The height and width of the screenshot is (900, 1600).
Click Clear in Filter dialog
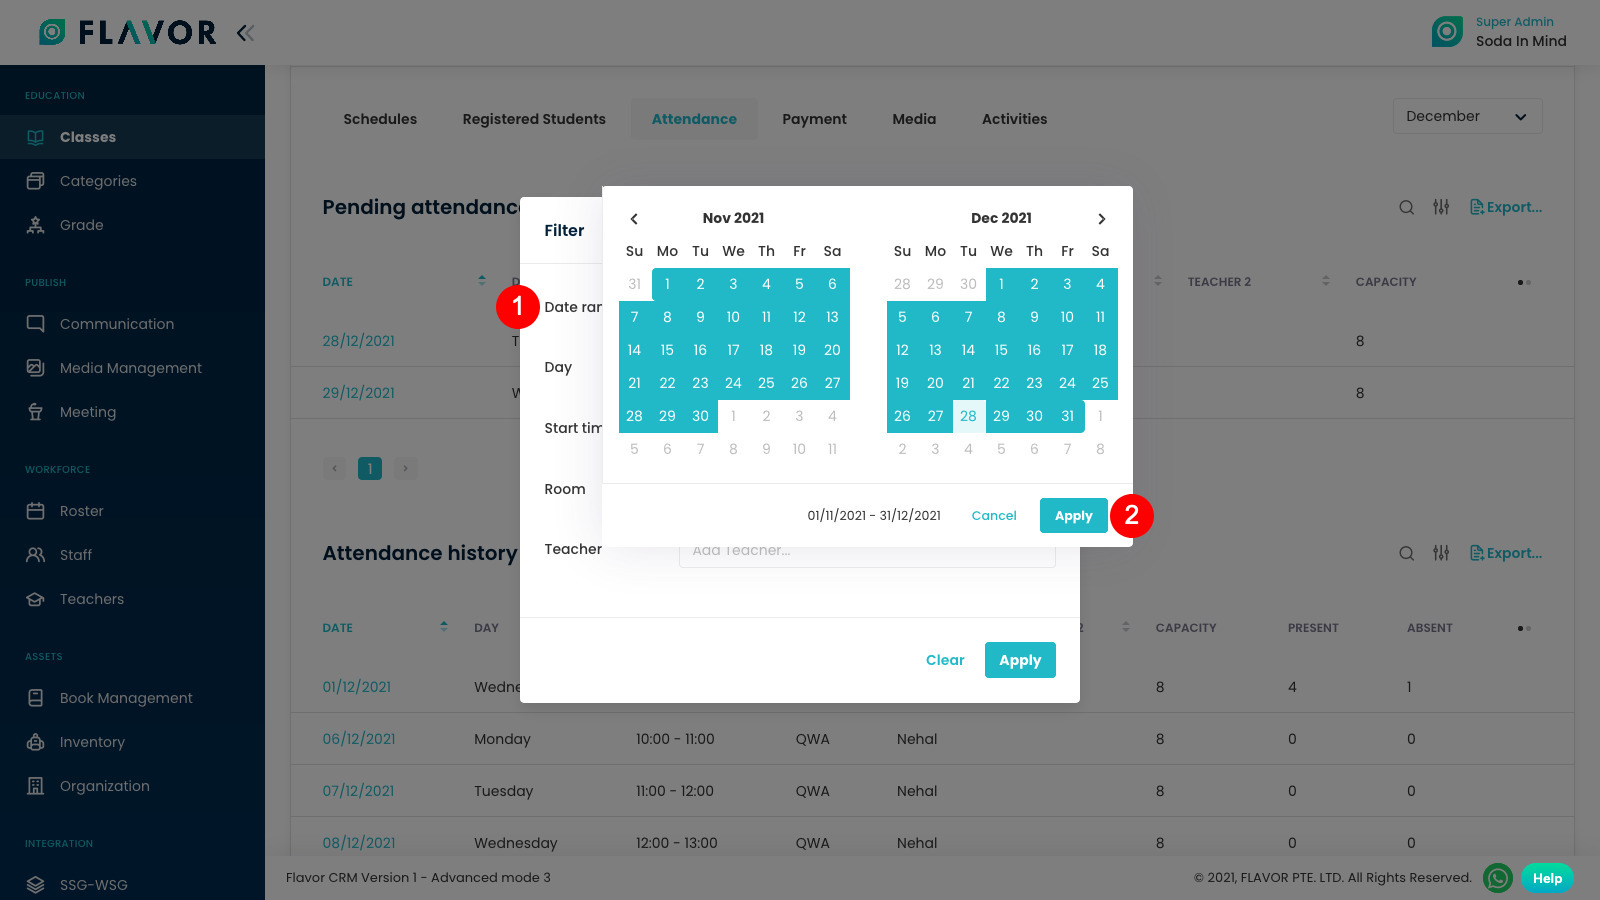pyautogui.click(x=945, y=660)
